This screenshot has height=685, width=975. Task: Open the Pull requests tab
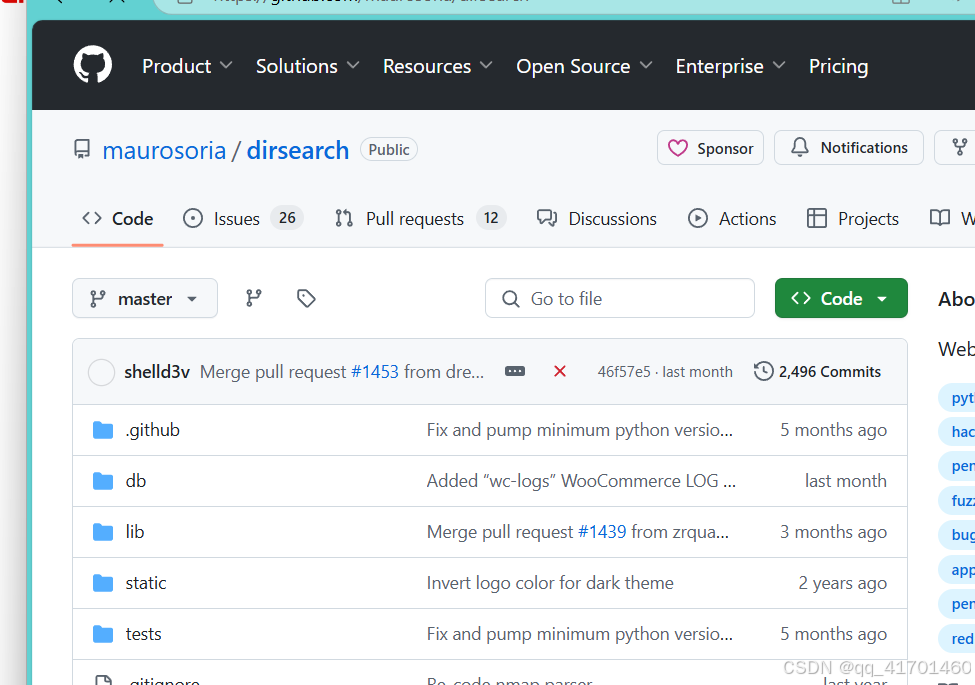420,219
